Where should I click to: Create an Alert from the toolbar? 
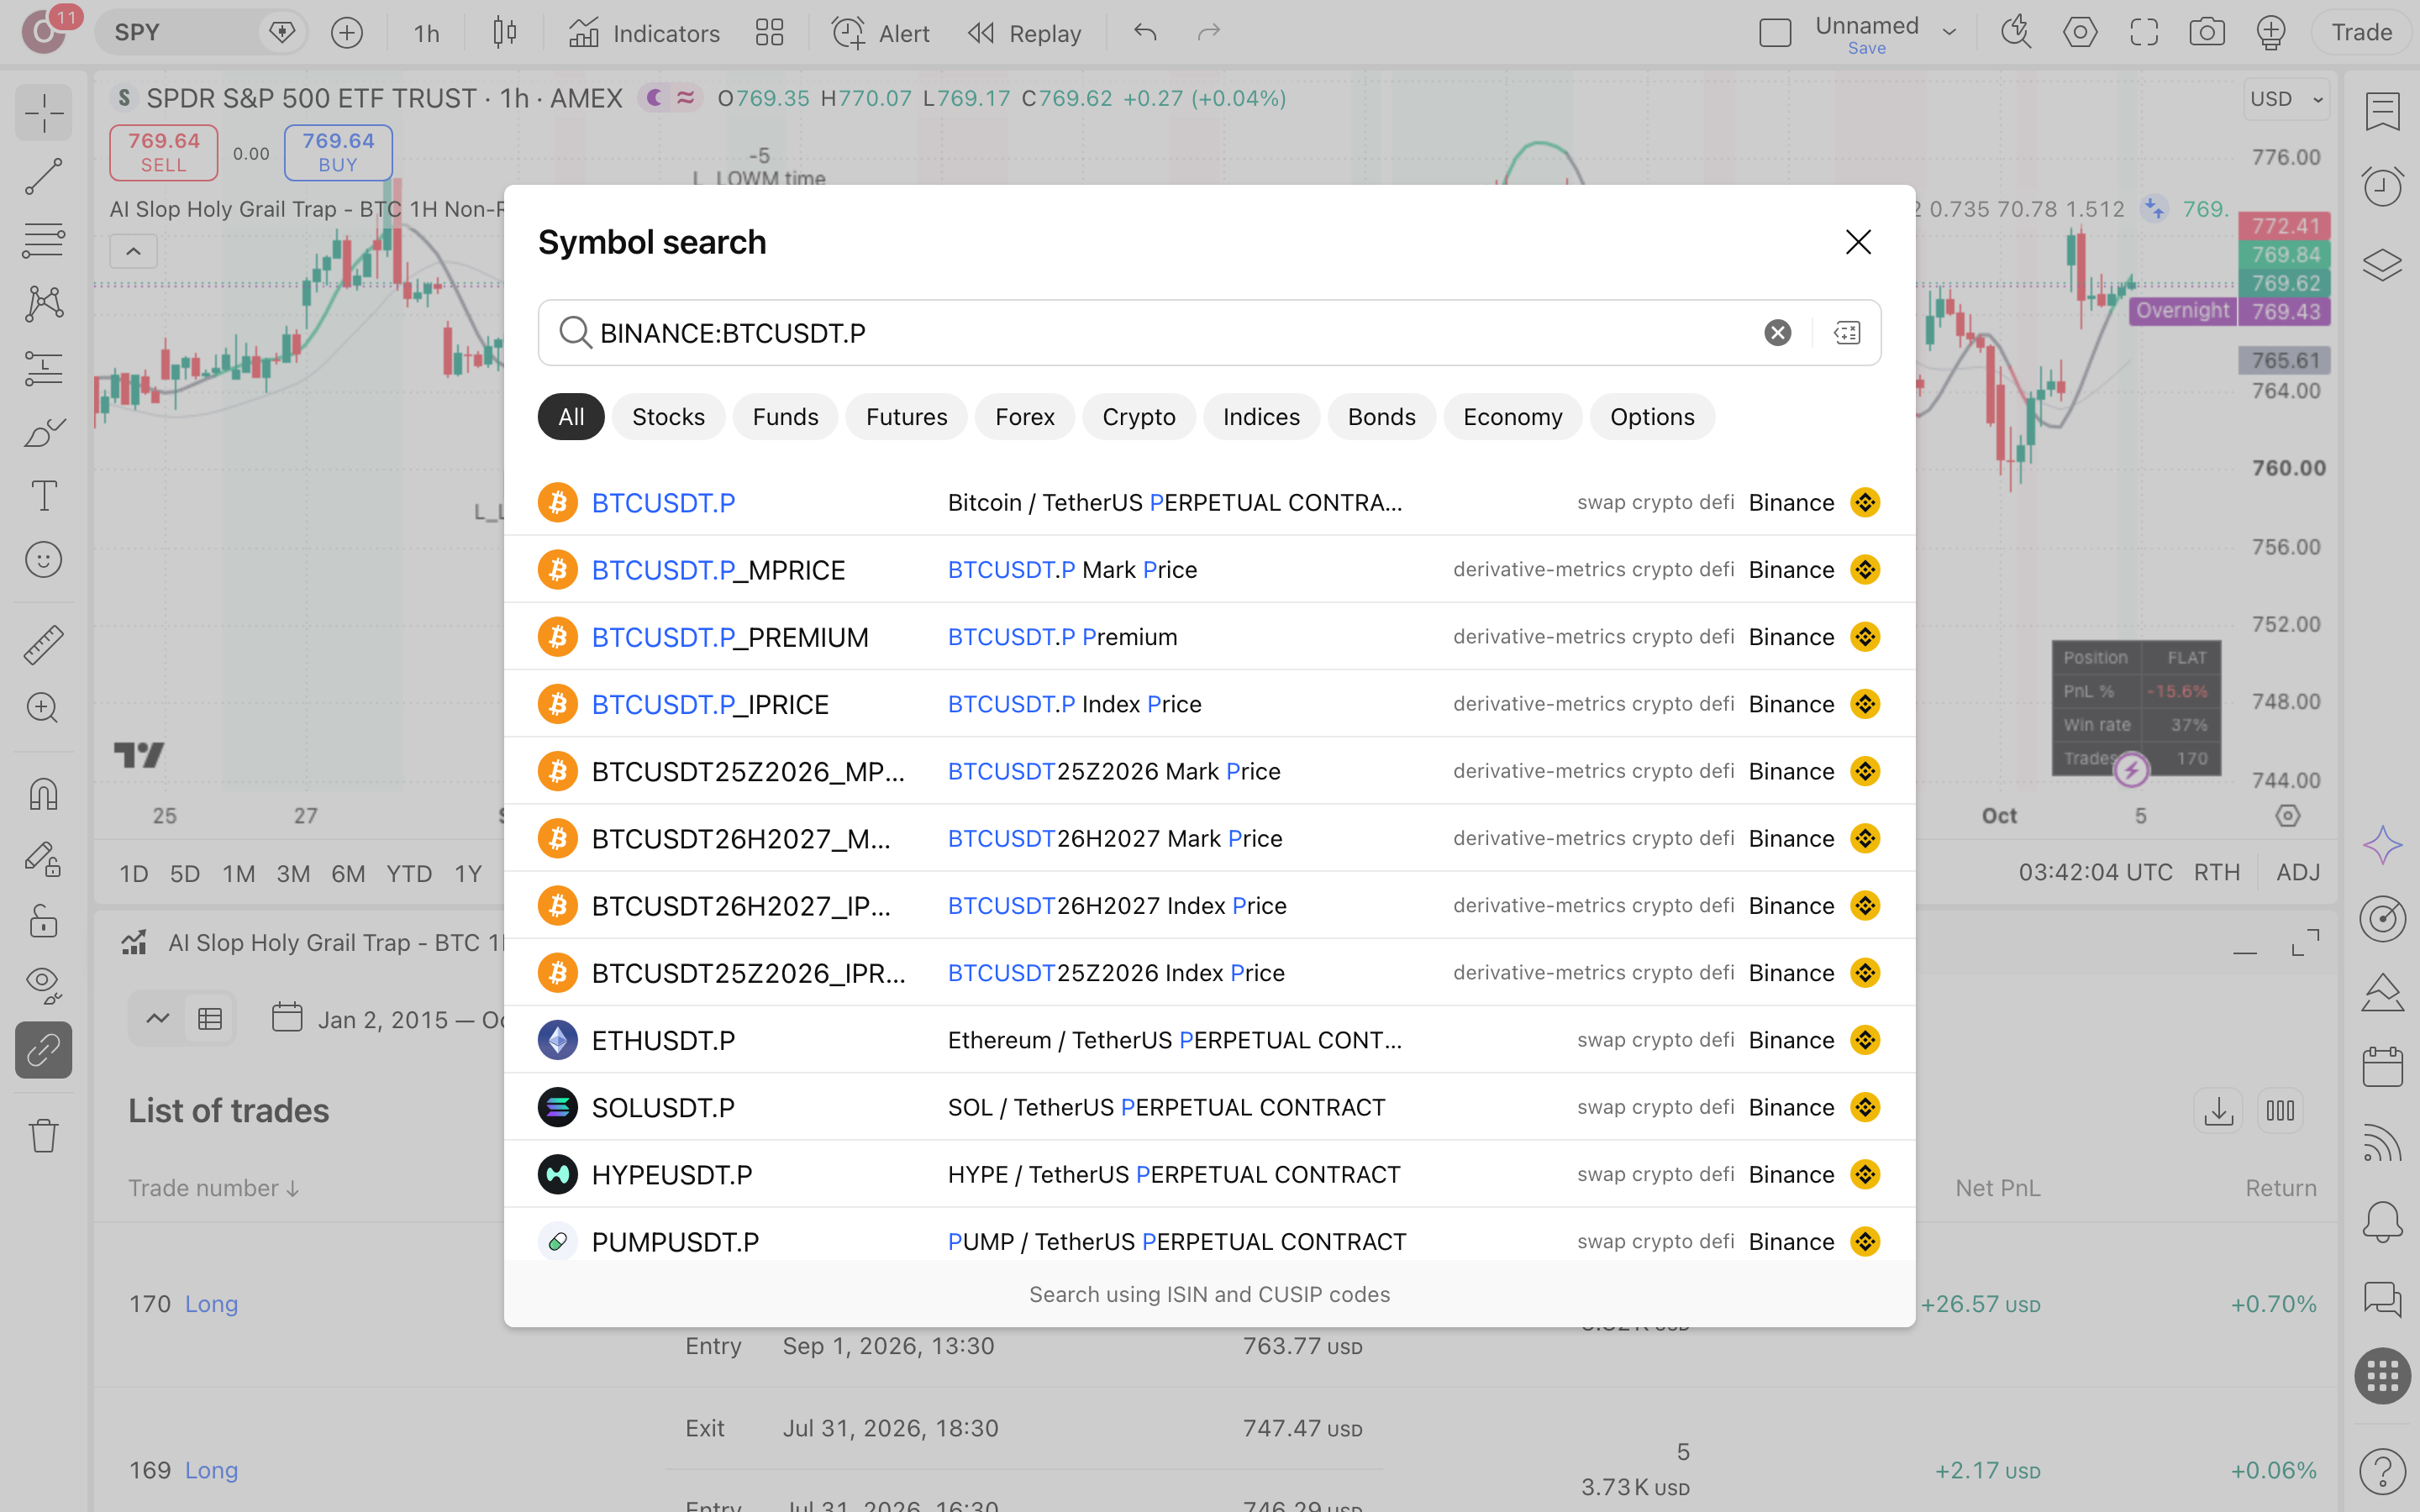[x=880, y=33]
